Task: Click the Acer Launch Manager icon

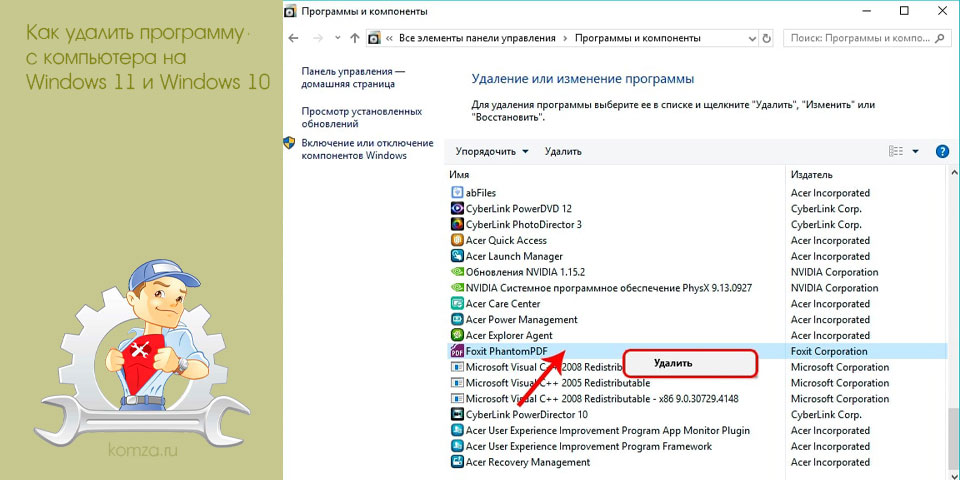Action: coord(457,256)
